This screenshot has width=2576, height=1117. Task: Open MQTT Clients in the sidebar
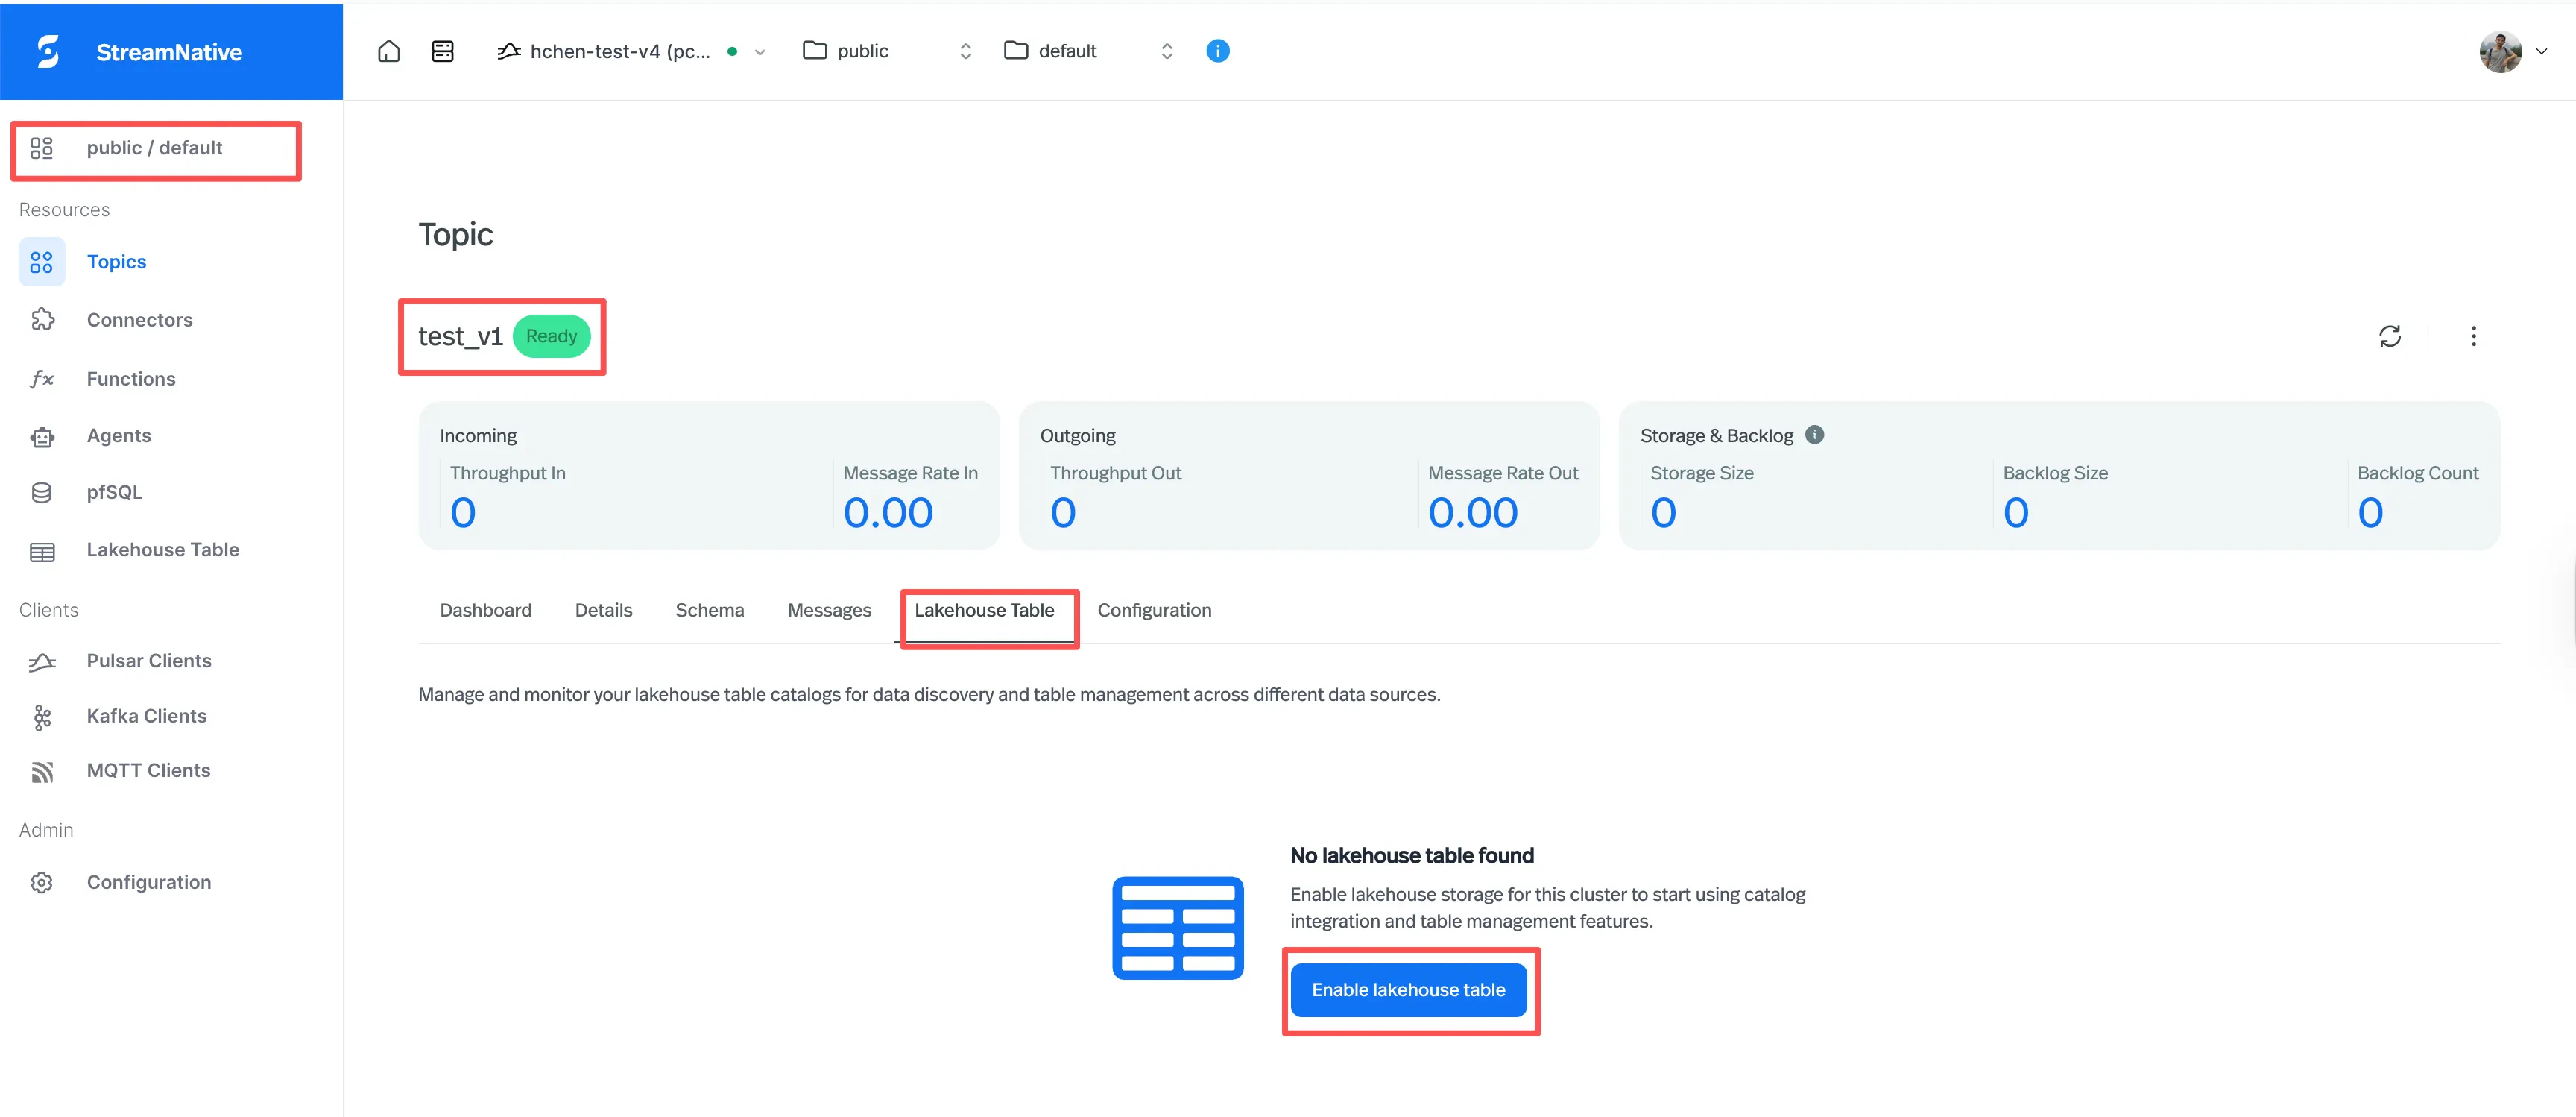(148, 770)
